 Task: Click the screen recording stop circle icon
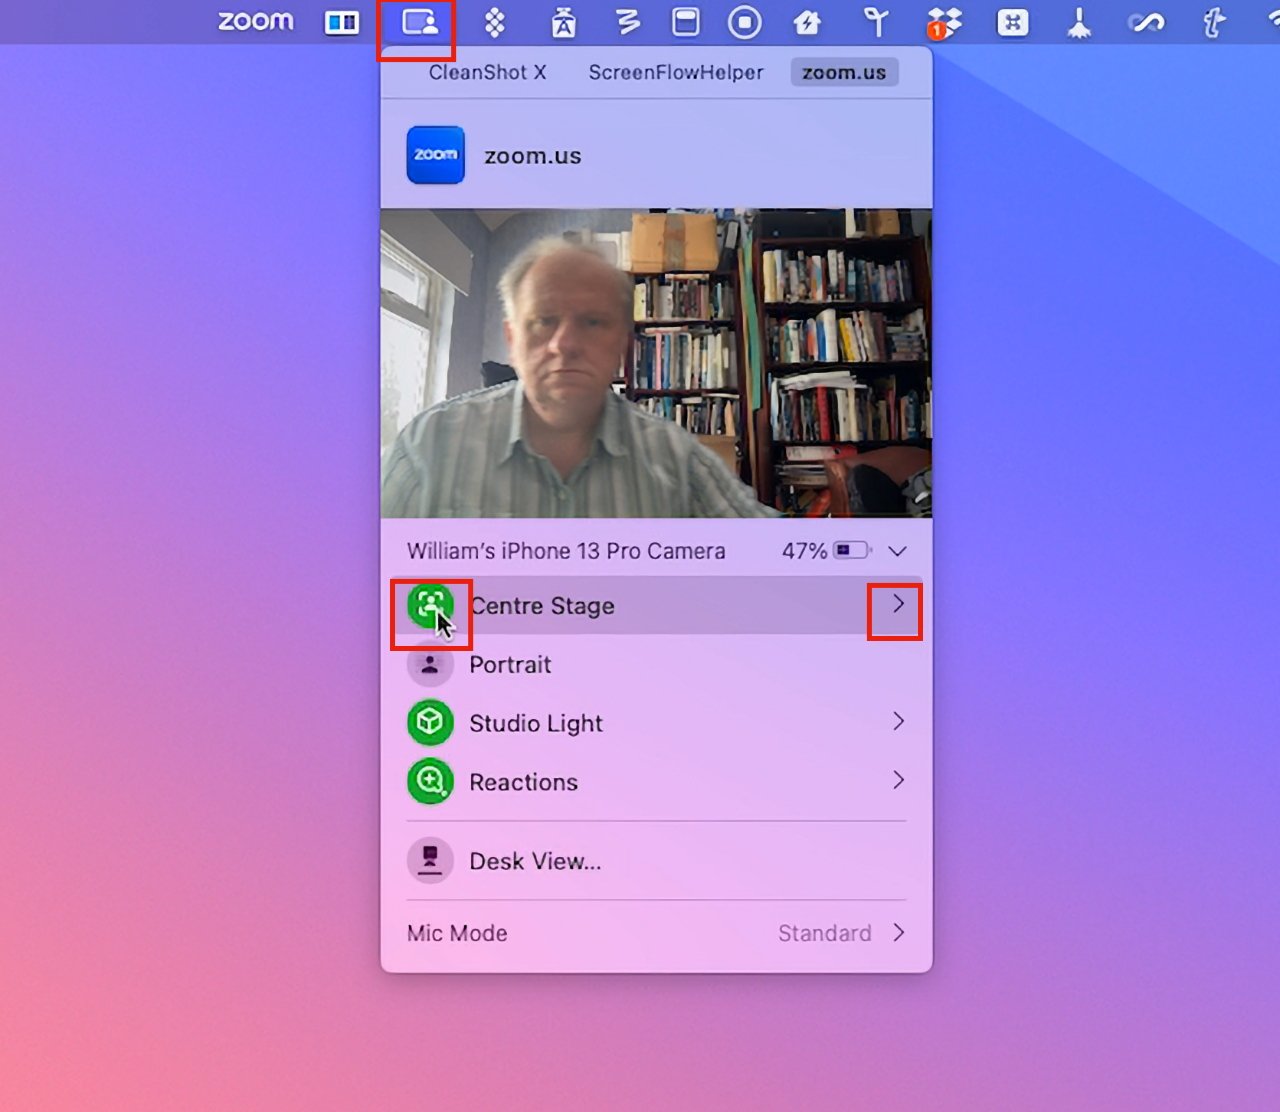[744, 23]
